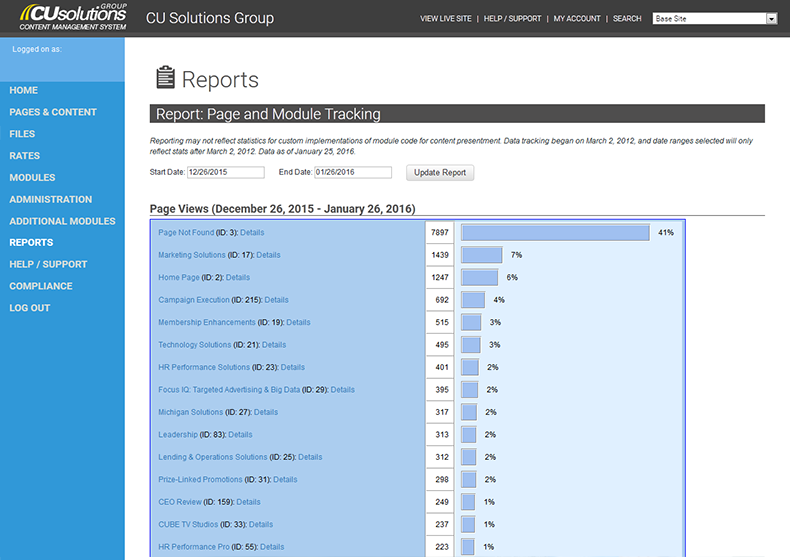The image size is (790, 560).
Task: Open Details for Prize-Linked Promotions
Action: tap(285, 479)
